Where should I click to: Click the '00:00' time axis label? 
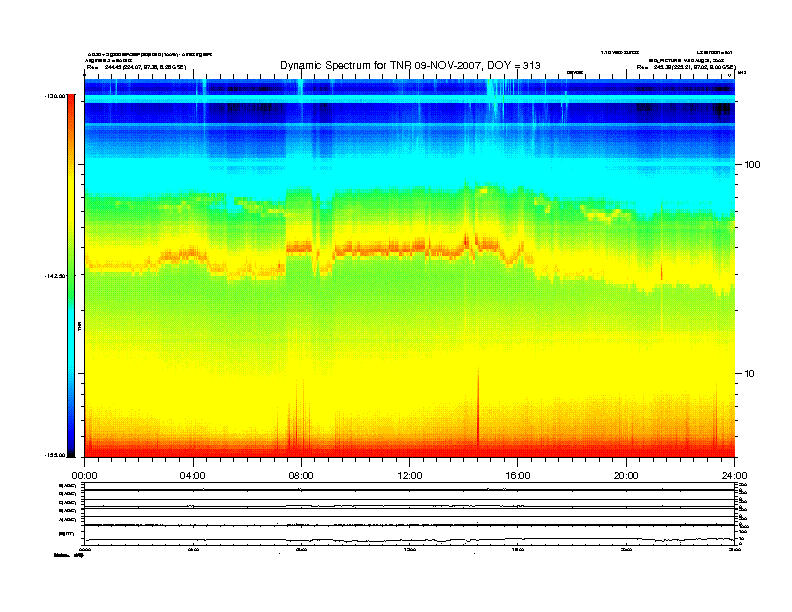pos(84,476)
